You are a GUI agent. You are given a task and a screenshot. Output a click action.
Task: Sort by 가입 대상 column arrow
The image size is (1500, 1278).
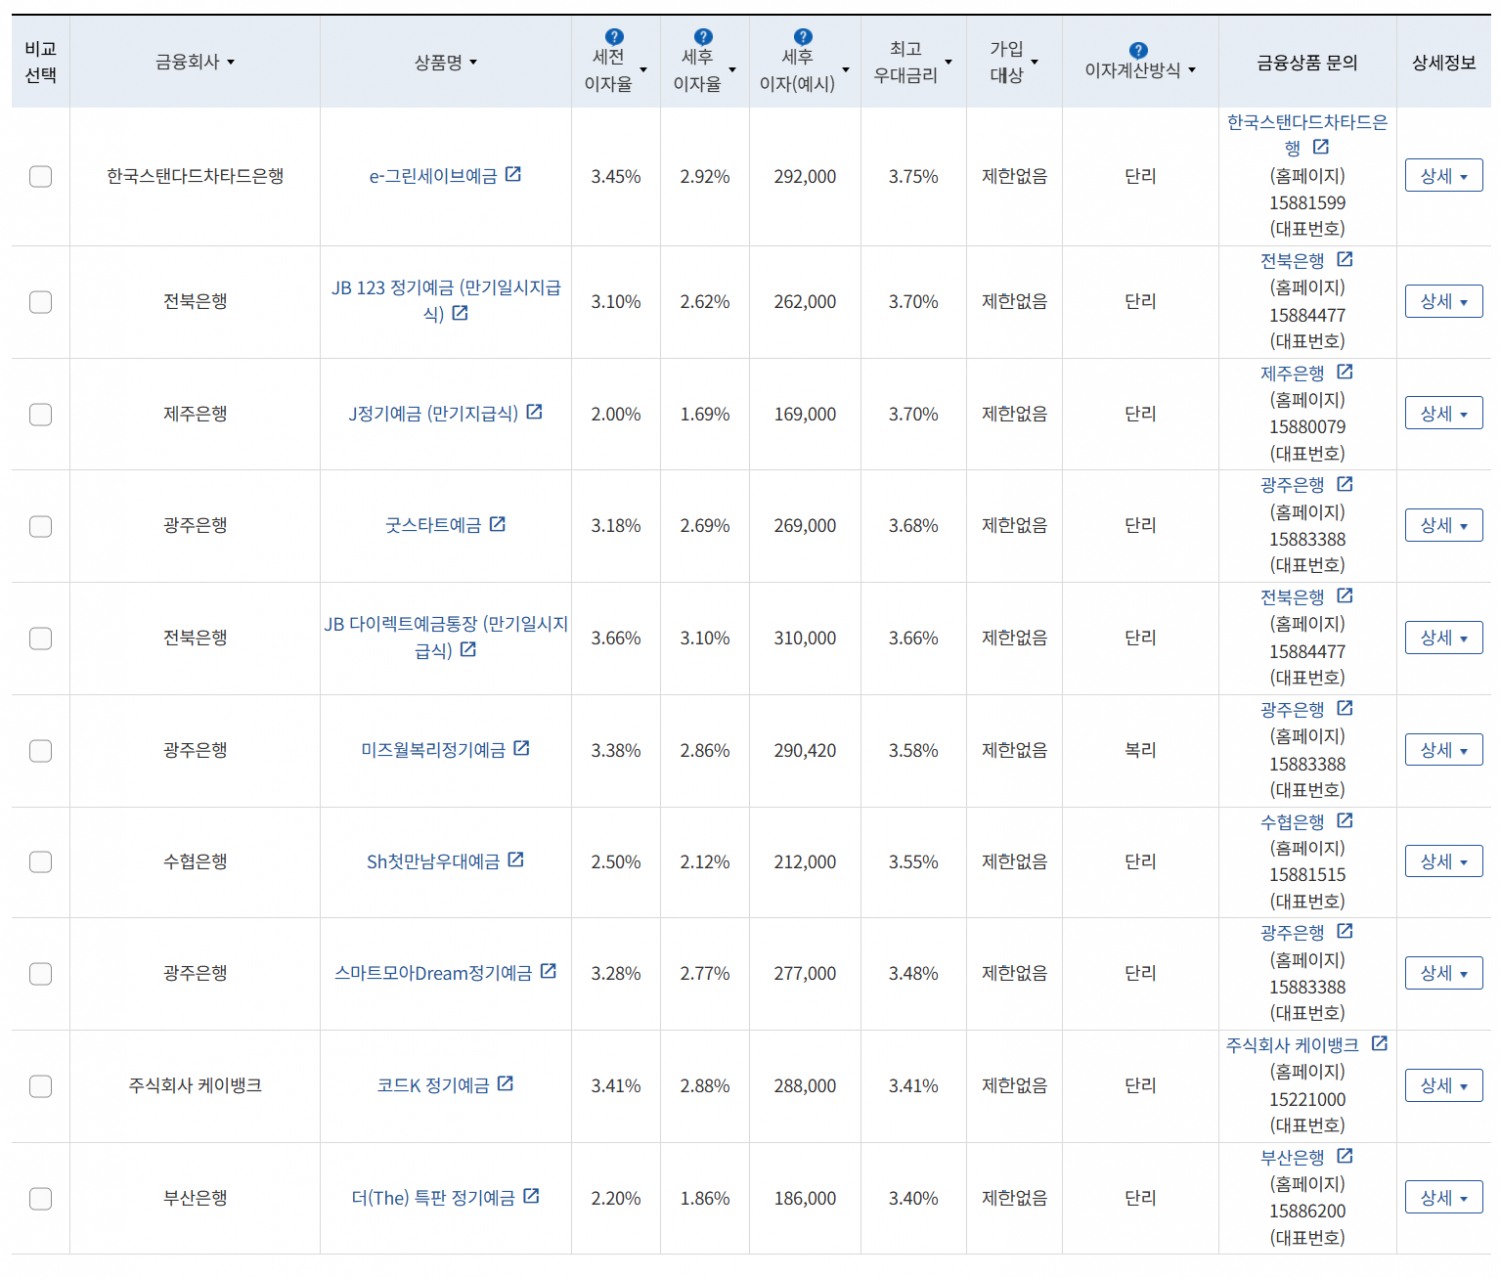pos(1035,62)
